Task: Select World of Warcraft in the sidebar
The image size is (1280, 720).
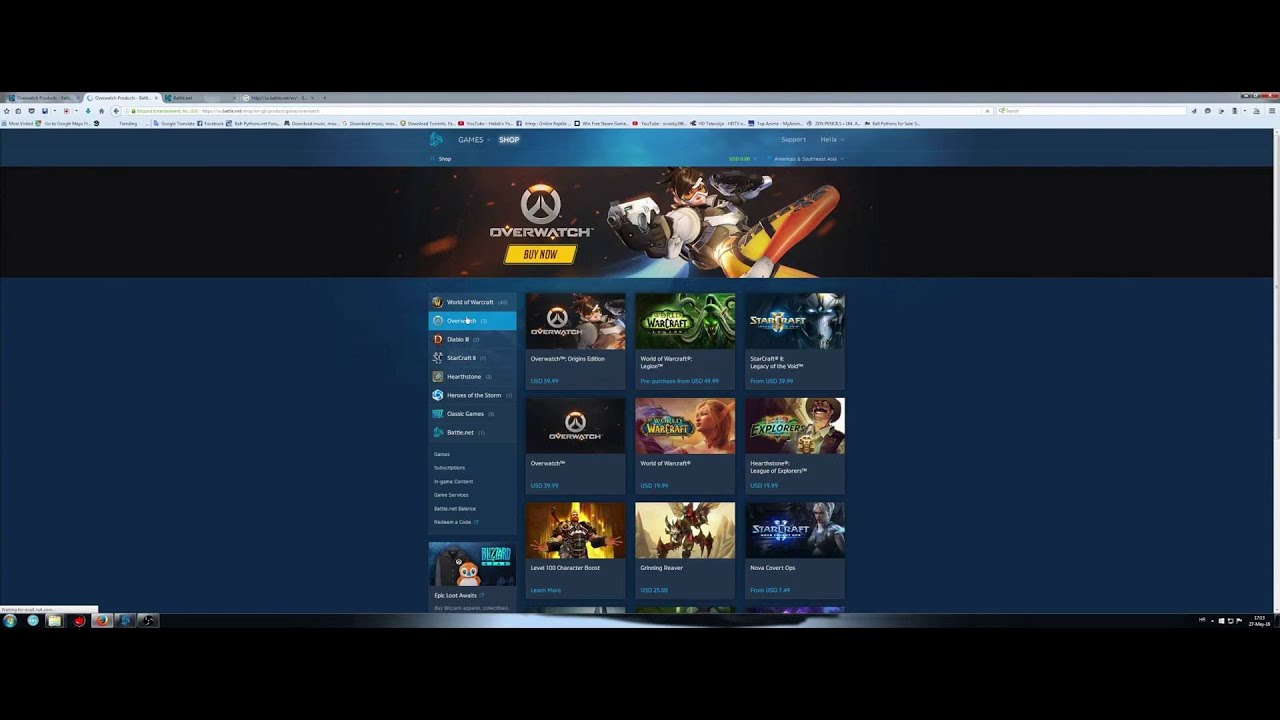Action: click(x=472, y=302)
